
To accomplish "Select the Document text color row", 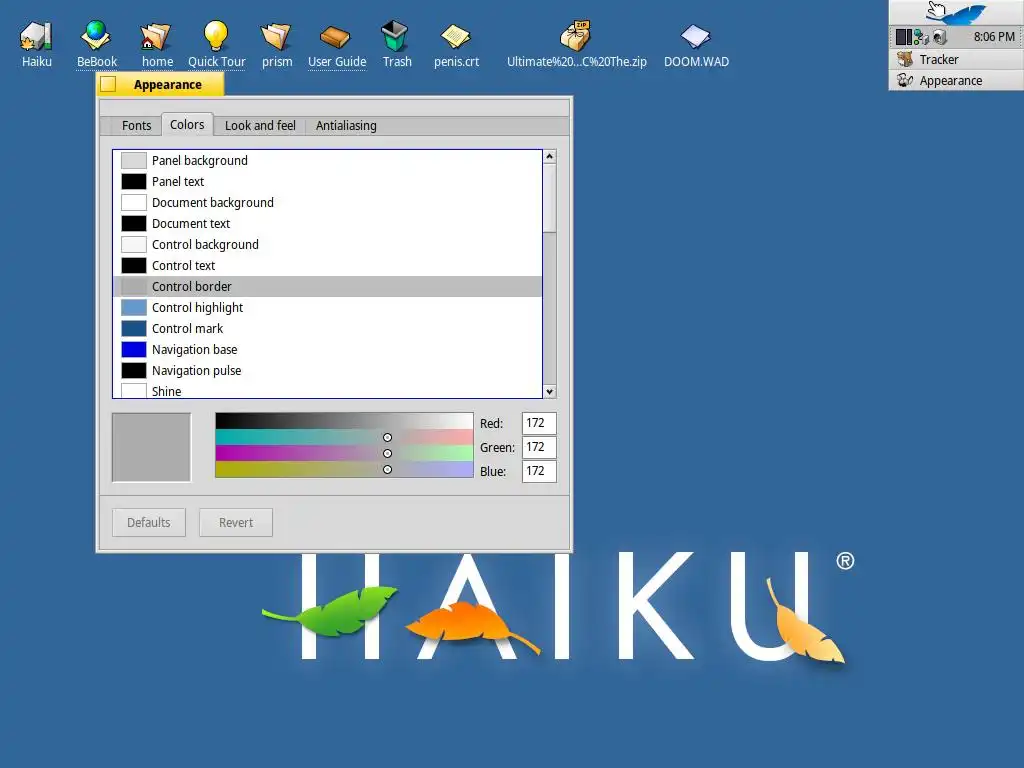I will (327, 223).
